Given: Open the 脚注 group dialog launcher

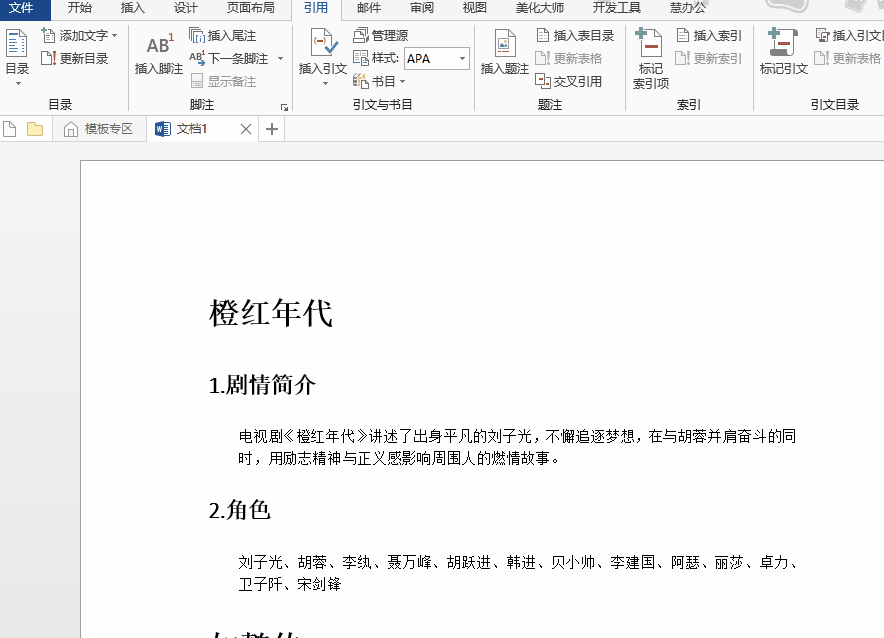Looking at the screenshot, I should (285, 107).
